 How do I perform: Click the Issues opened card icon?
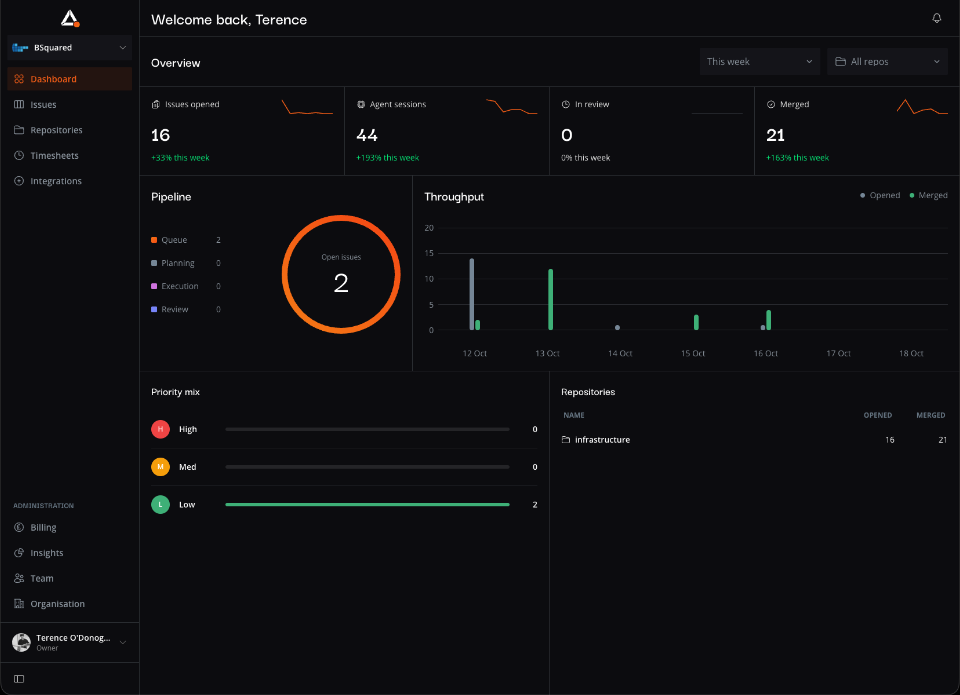coord(156,104)
